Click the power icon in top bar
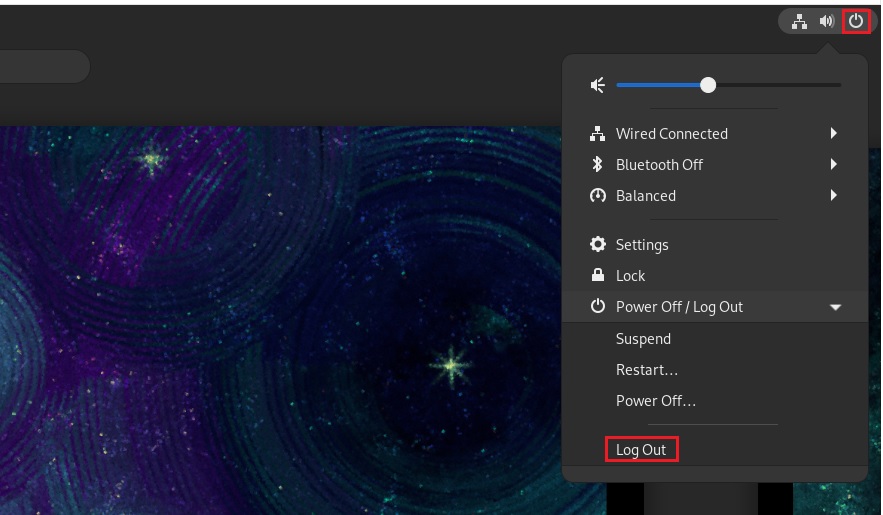 pyautogui.click(x=855, y=21)
